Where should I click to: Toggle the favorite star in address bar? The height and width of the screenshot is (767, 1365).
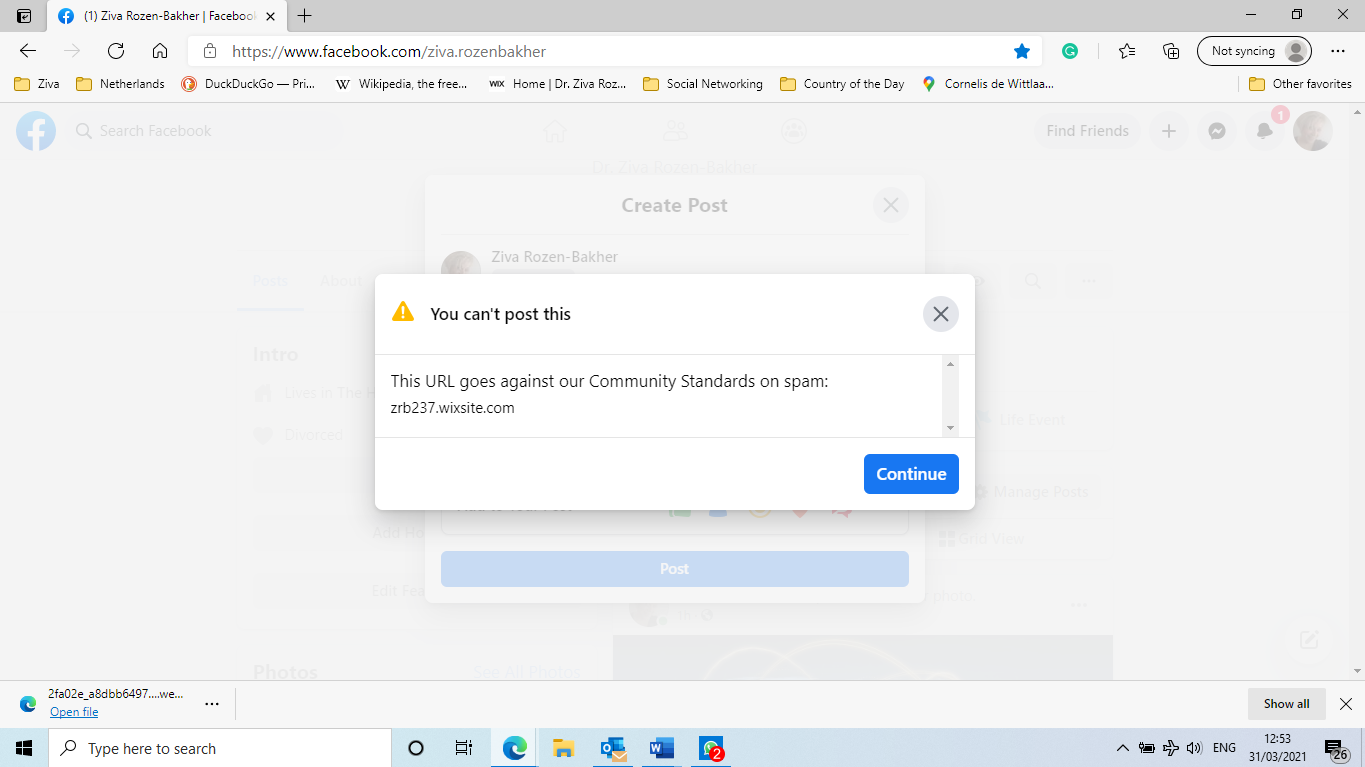(1021, 51)
